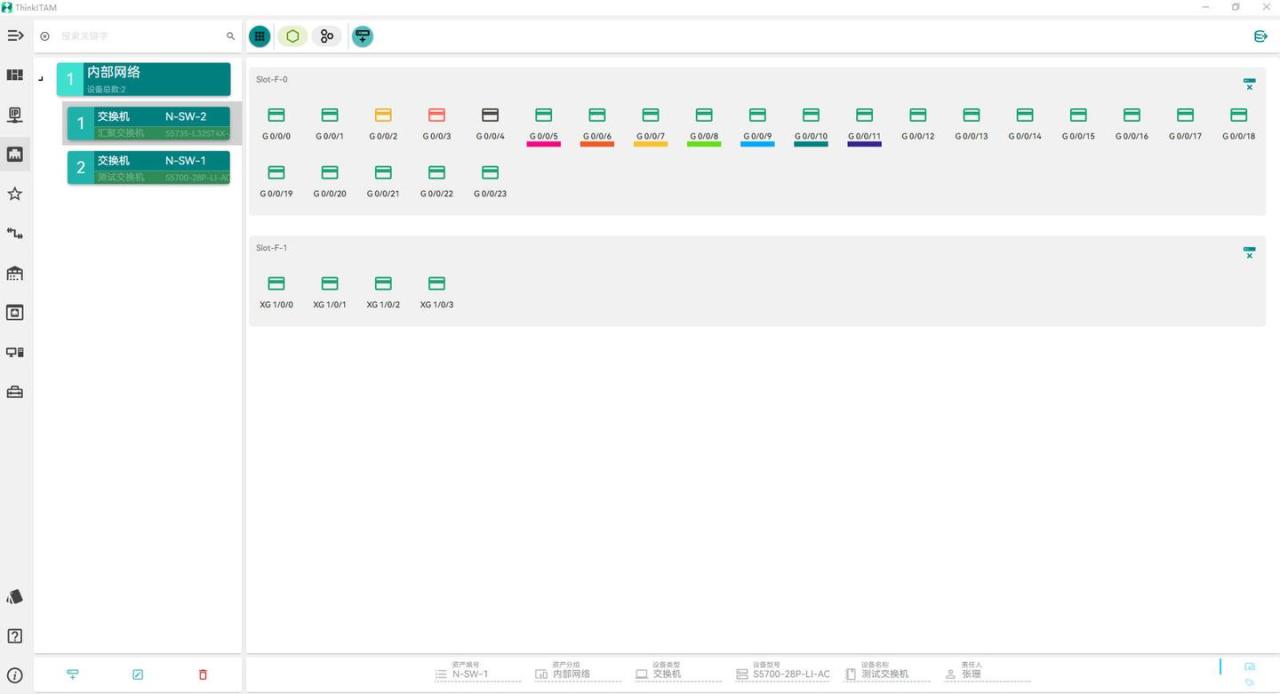The width and height of the screenshot is (1280, 694).
Task: Open the search filter options dropdown
Action: click(45, 36)
